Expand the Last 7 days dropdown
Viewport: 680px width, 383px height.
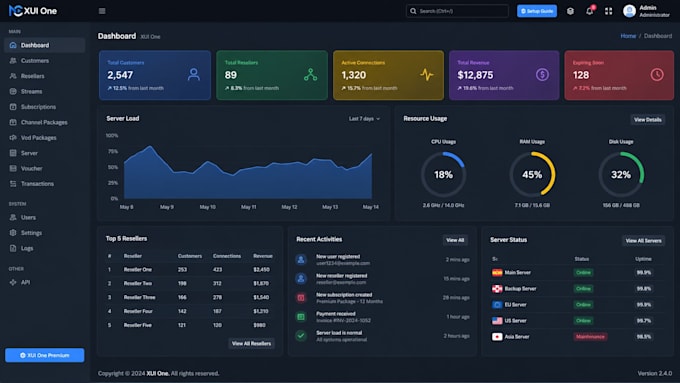[x=364, y=119]
